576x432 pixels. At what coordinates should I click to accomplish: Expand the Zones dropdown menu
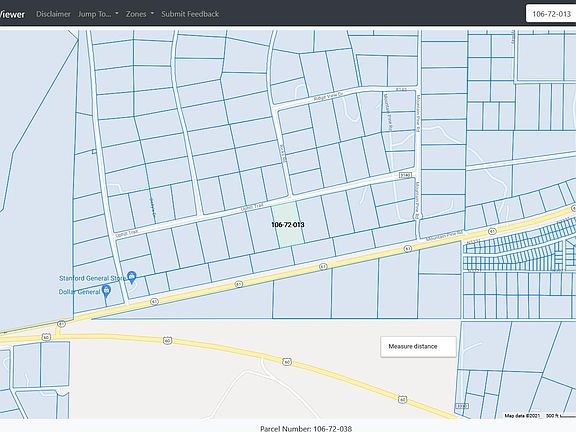pyautogui.click(x=140, y=14)
